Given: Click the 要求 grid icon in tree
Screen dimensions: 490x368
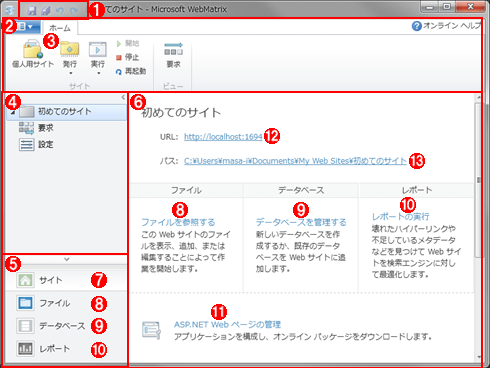Looking at the screenshot, I should 26,128.
